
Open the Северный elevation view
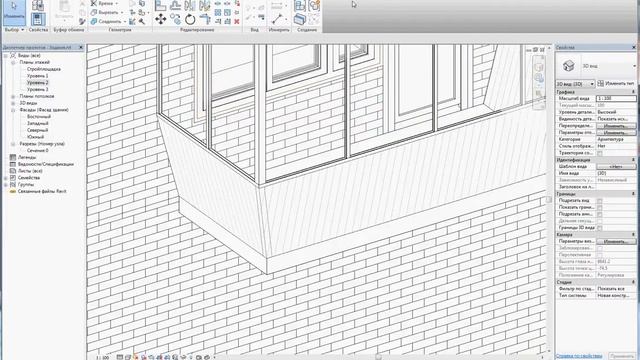(x=38, y=130)
